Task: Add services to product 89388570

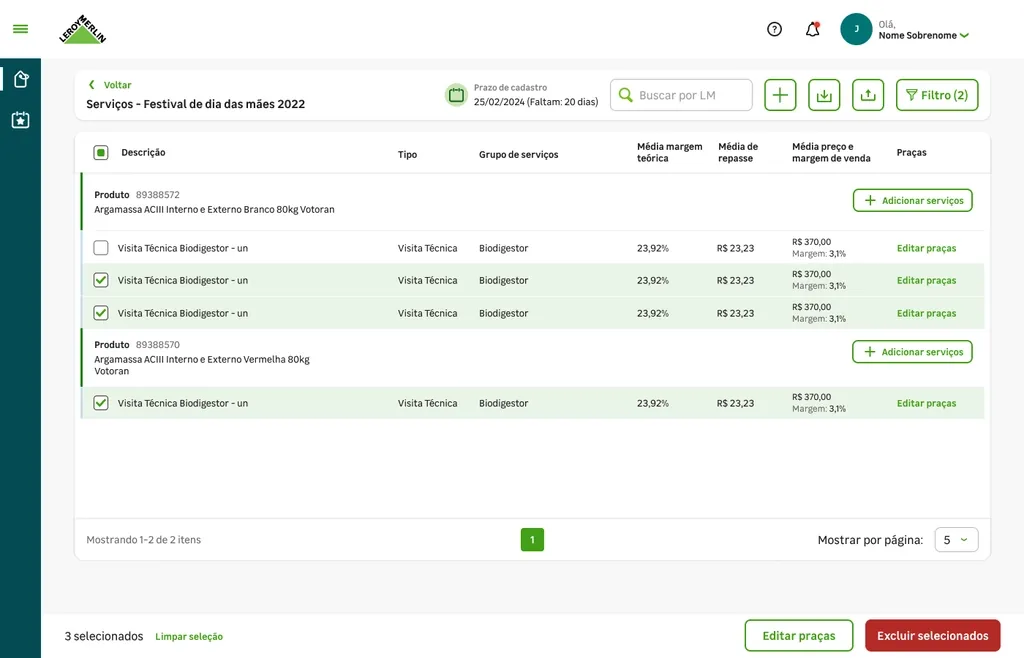Action: (x=912, y=352)
